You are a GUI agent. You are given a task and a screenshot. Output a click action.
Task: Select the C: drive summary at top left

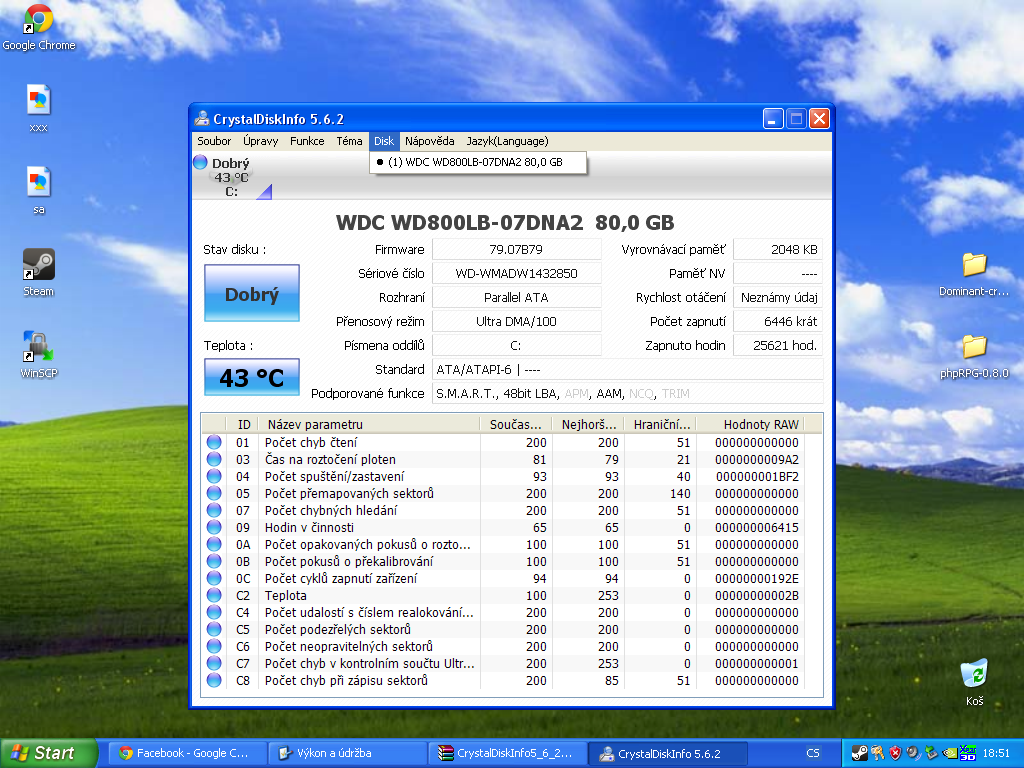[232, 177]
